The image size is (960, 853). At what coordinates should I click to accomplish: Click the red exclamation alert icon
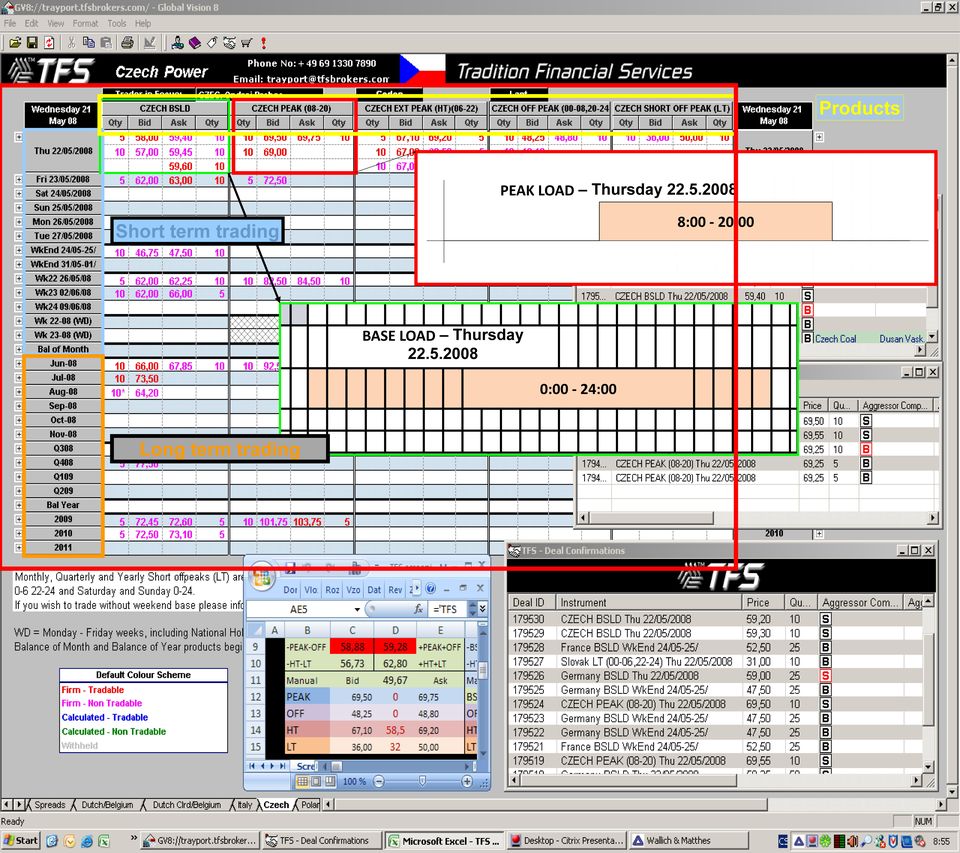click(x=264, y=43)
